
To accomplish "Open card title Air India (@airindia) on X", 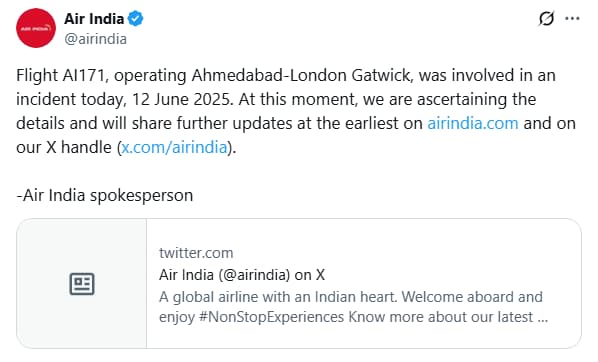I will click(x=242, y=275).
